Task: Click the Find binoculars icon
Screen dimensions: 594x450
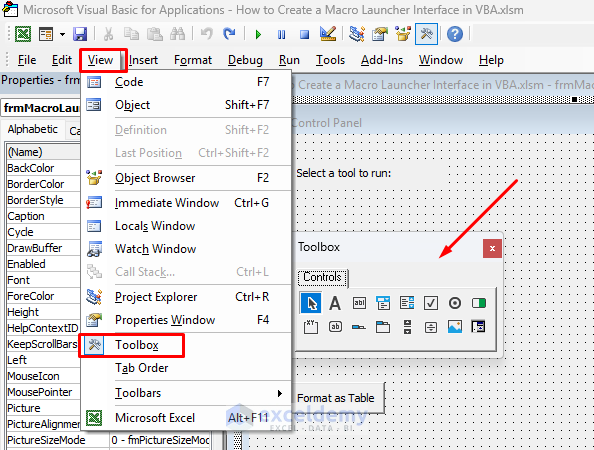Action: coord(177,34)
